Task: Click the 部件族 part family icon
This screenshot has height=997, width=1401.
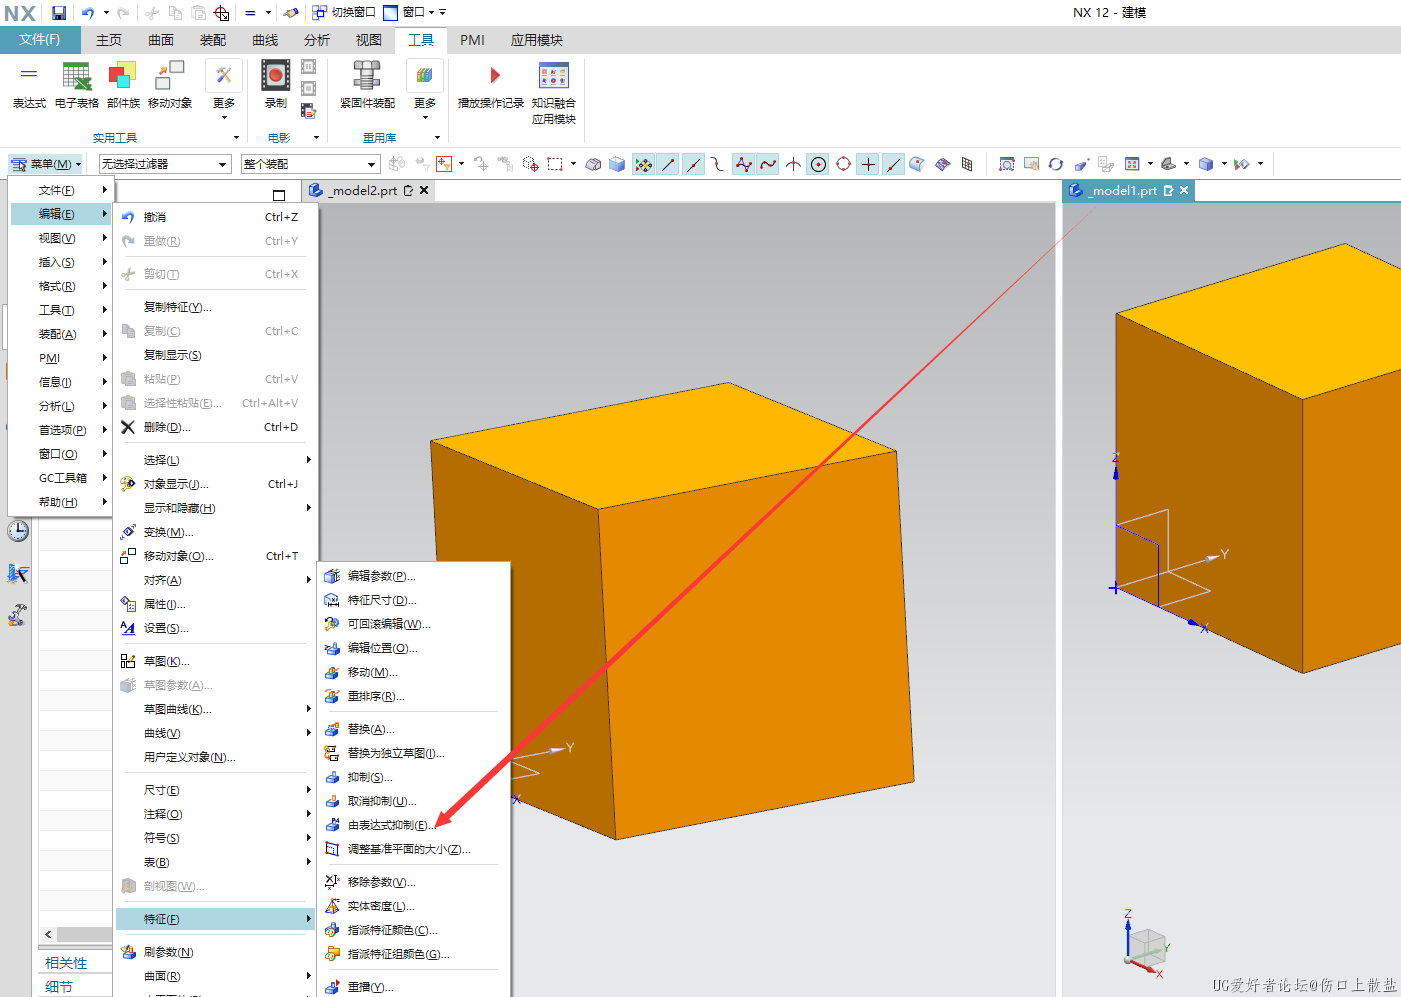Action: (x=123, y=85)
